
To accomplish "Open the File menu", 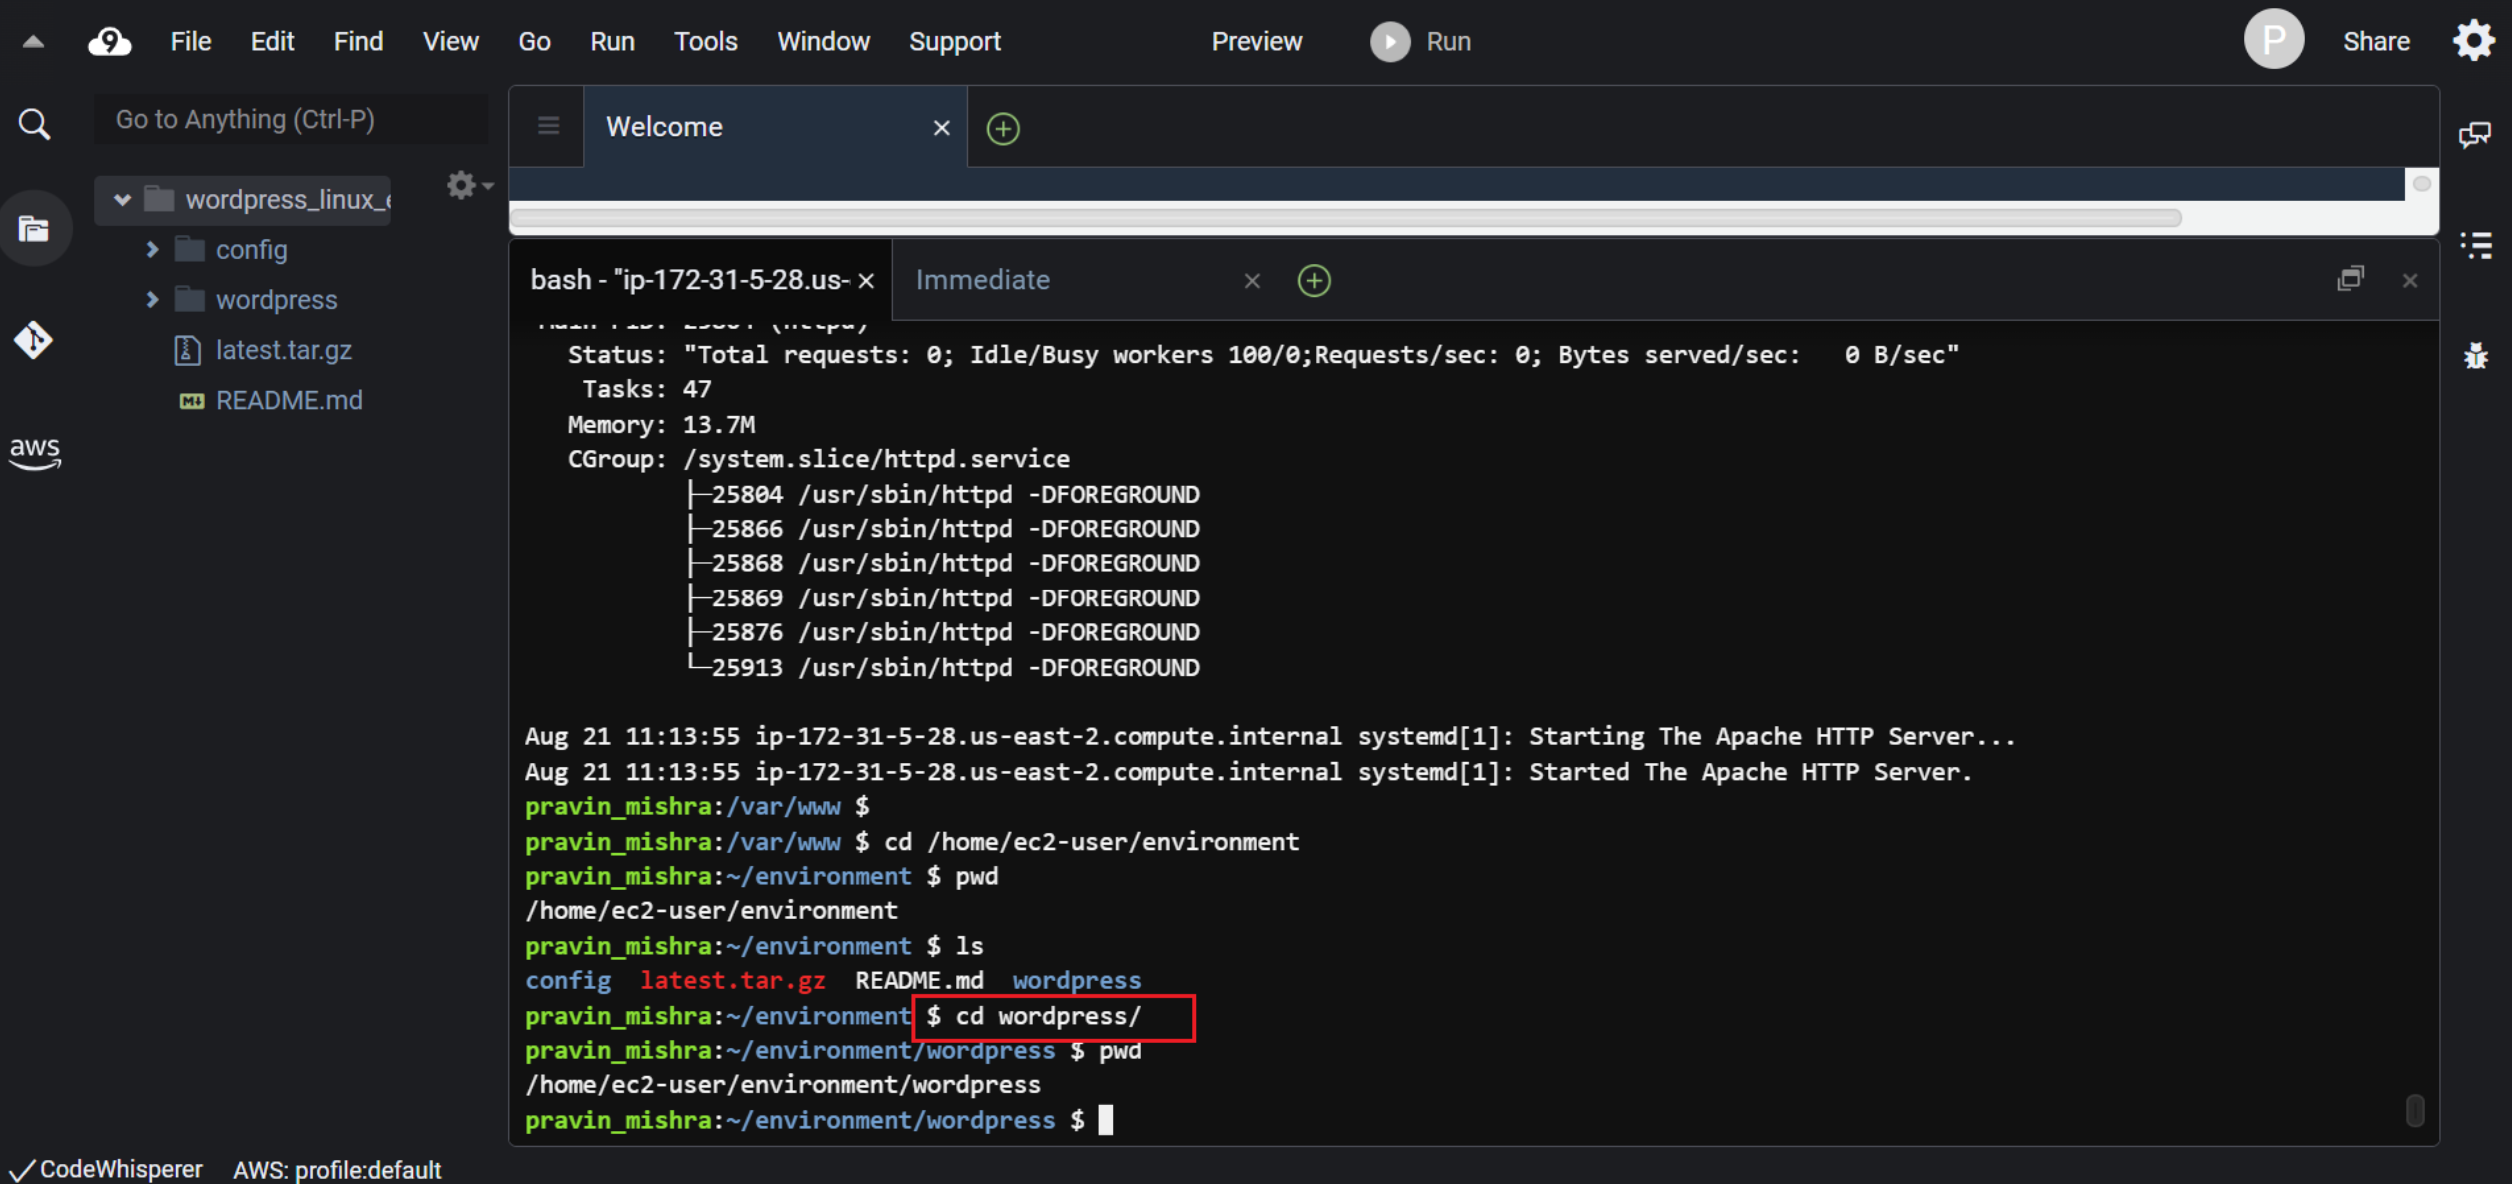I will click(190, 41).
